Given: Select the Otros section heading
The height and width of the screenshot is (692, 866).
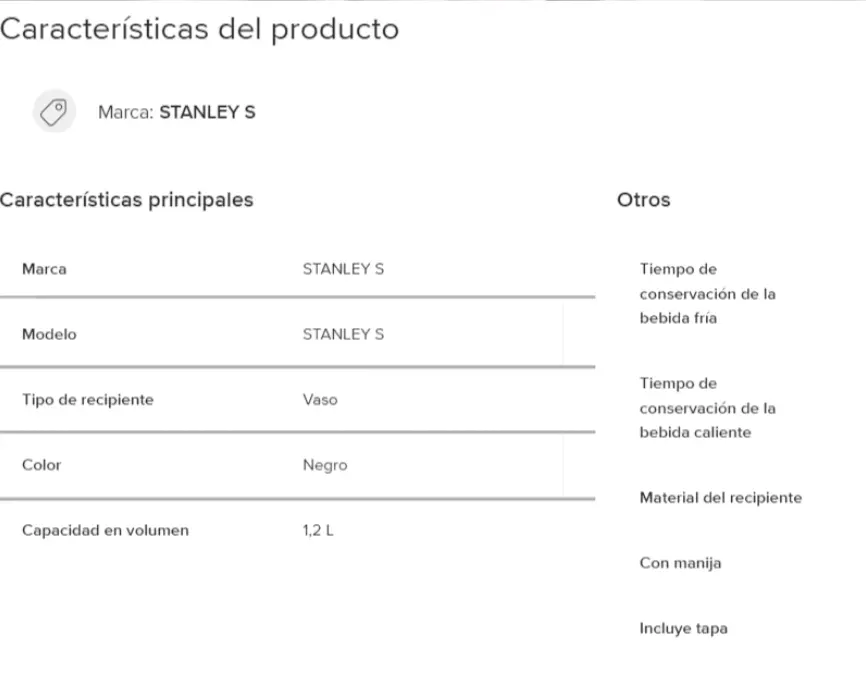Looking at the screenshot, I should pyautogui.click(x=643, y=199).
